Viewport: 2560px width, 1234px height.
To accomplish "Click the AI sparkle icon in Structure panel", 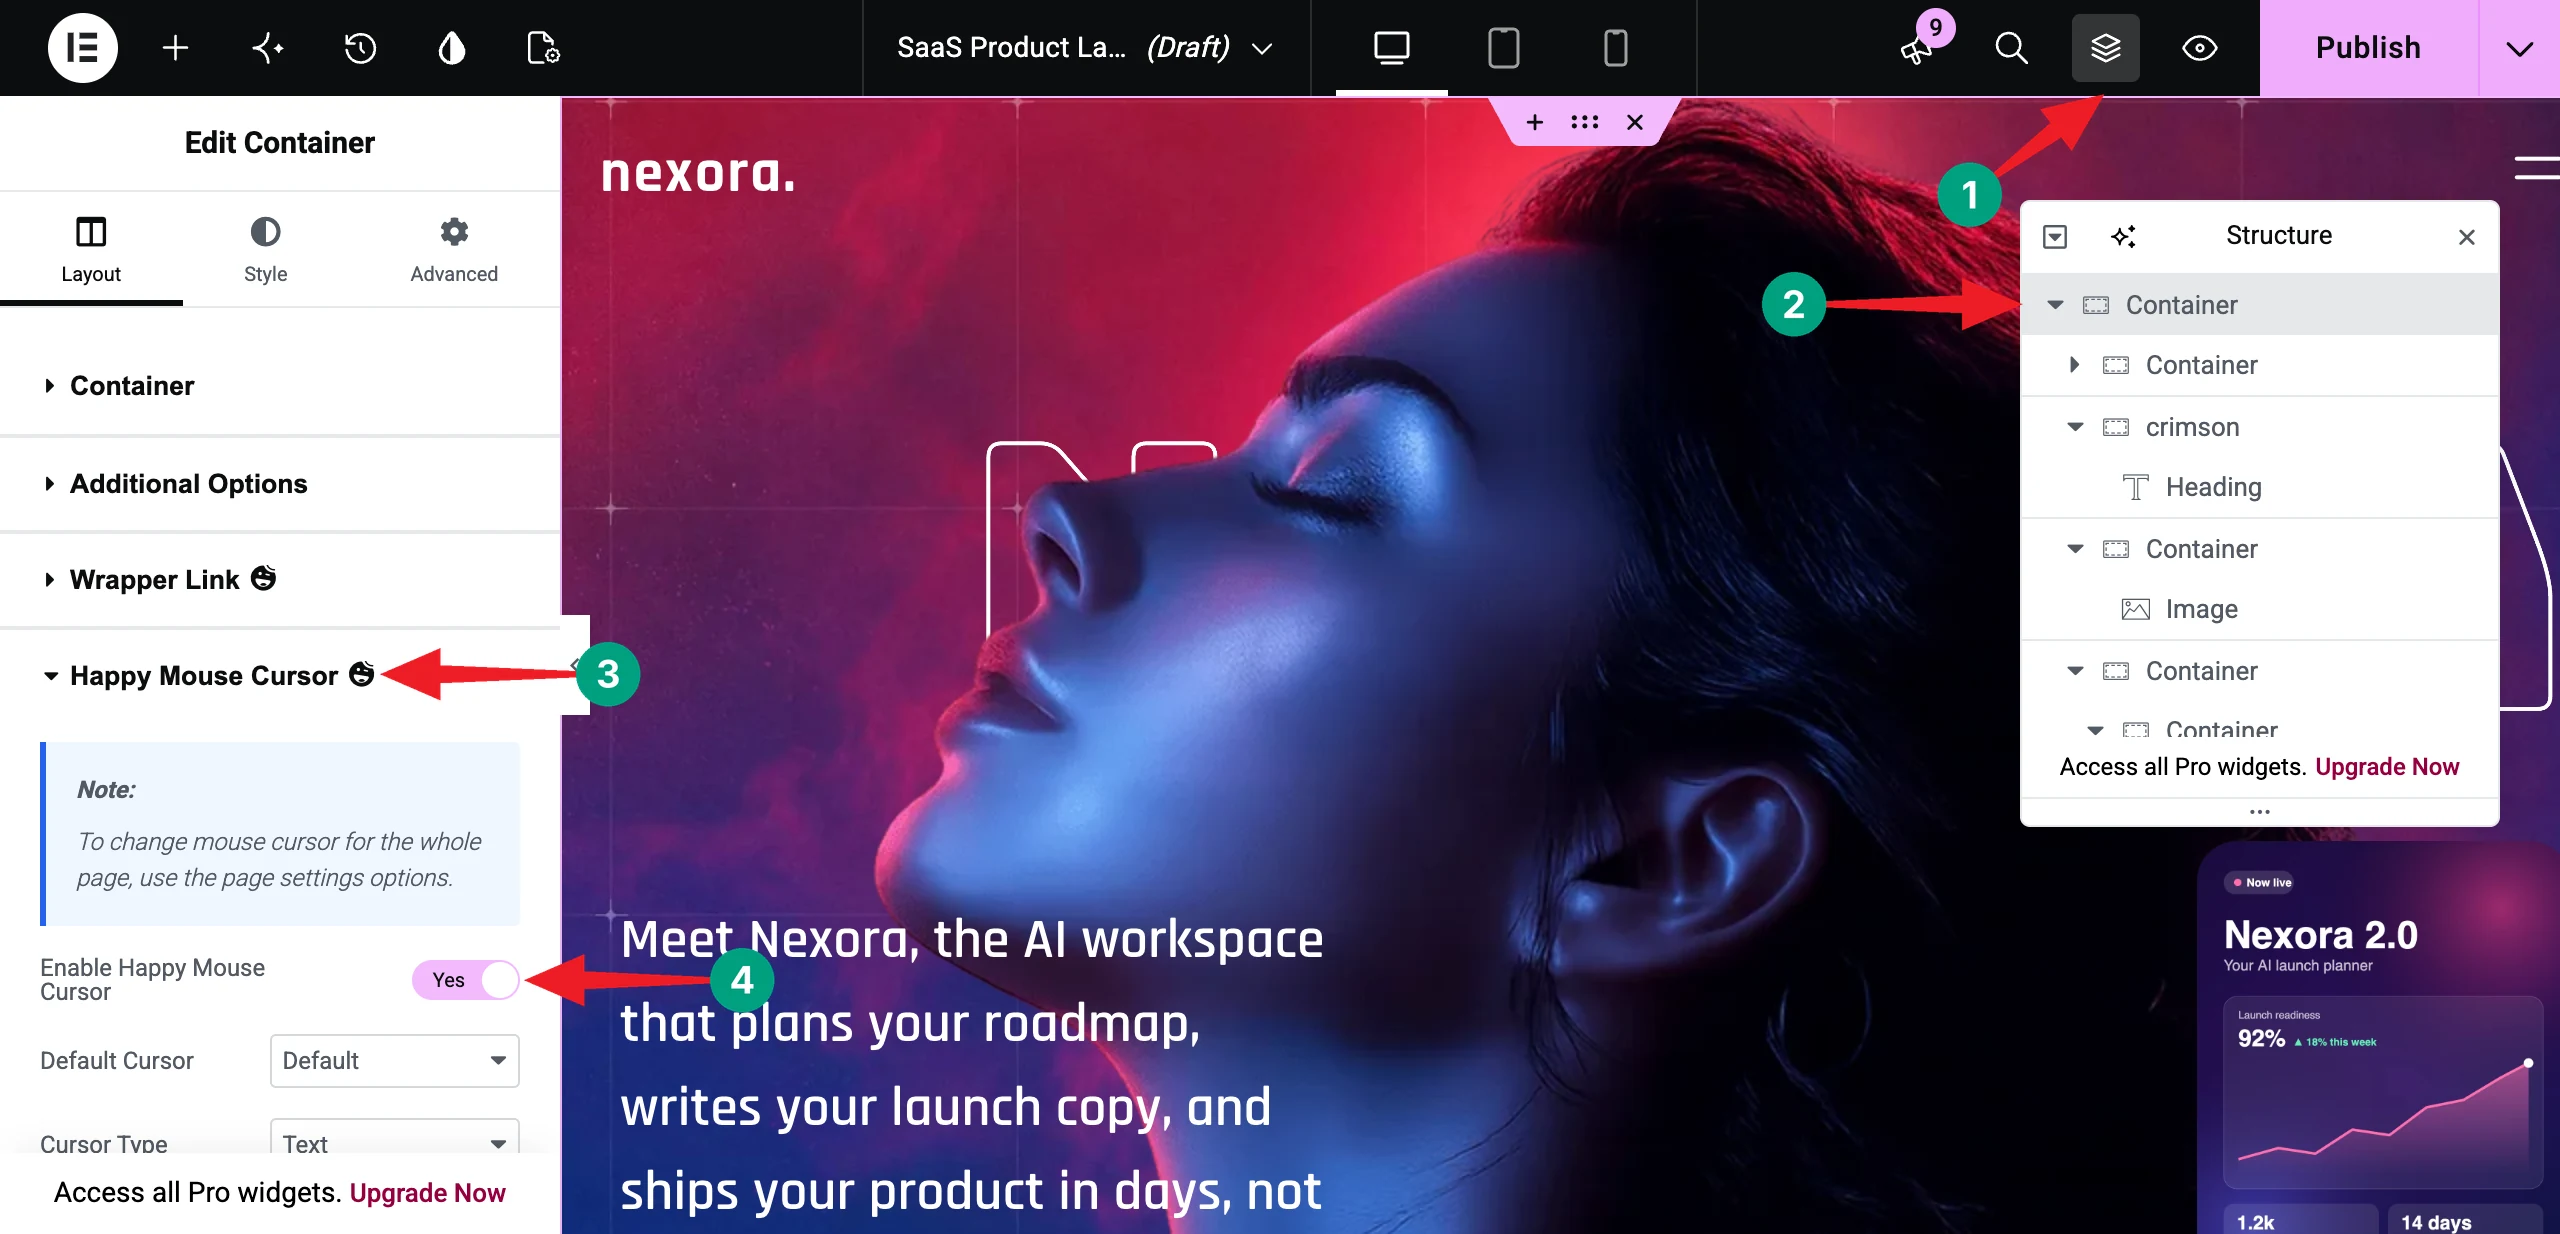I will tap(2123, 236).
